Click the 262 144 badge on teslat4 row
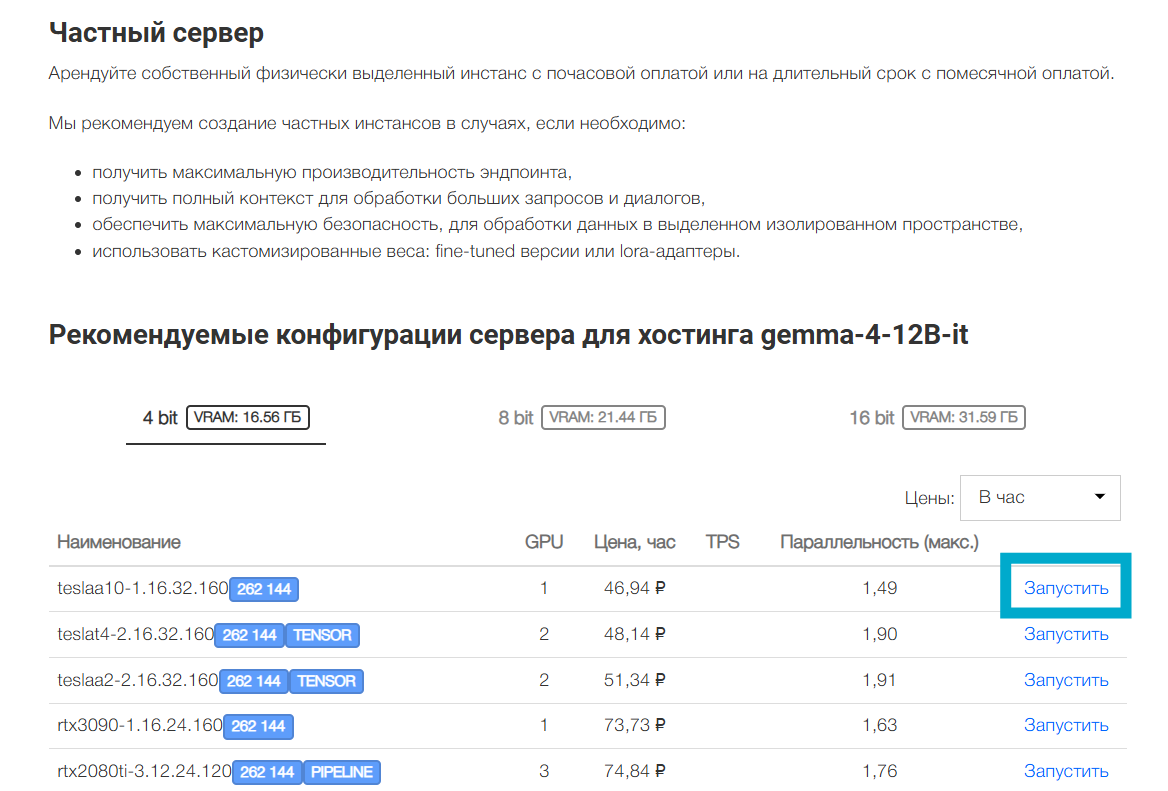This screenshot has width=1168, height=791. 250,635
